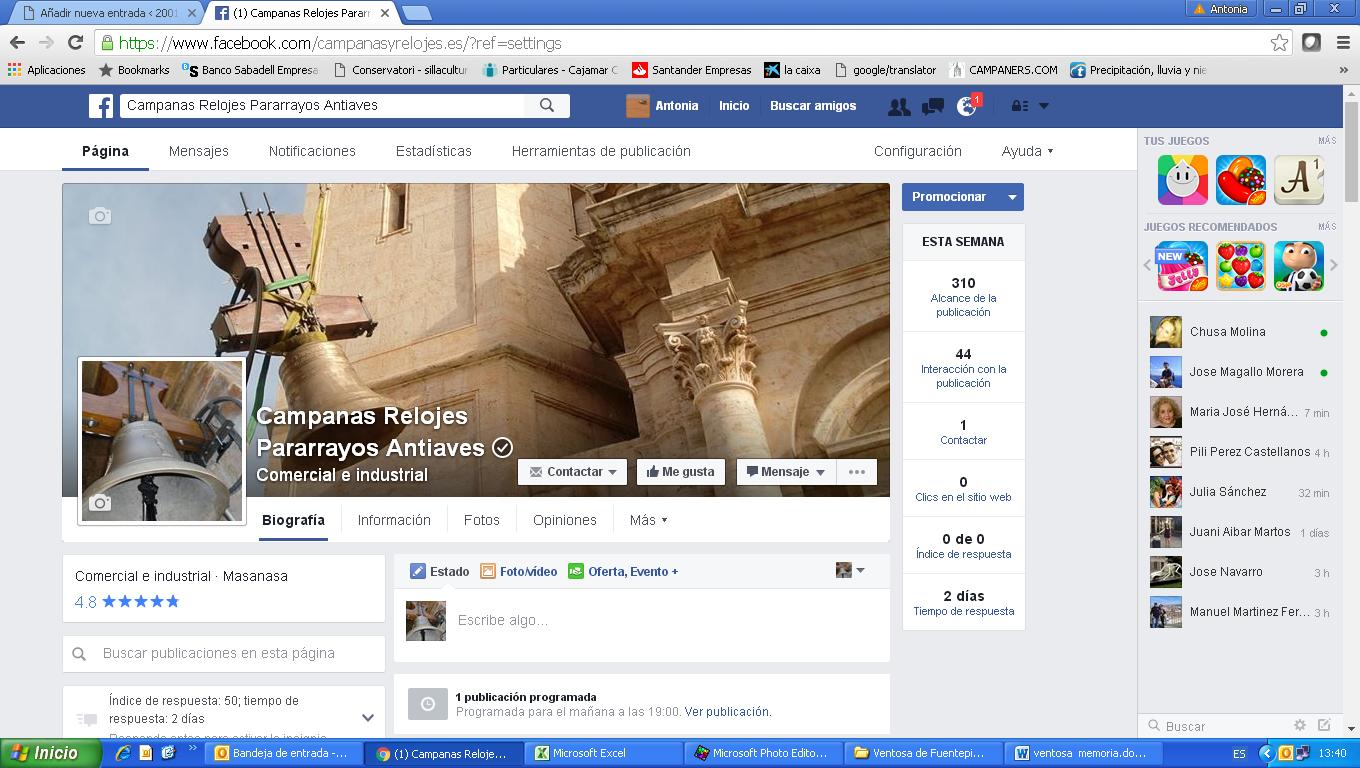Open notifications globe icon
The height and width of the screenshot is (768, 1360).
click(x=967, y=106)
